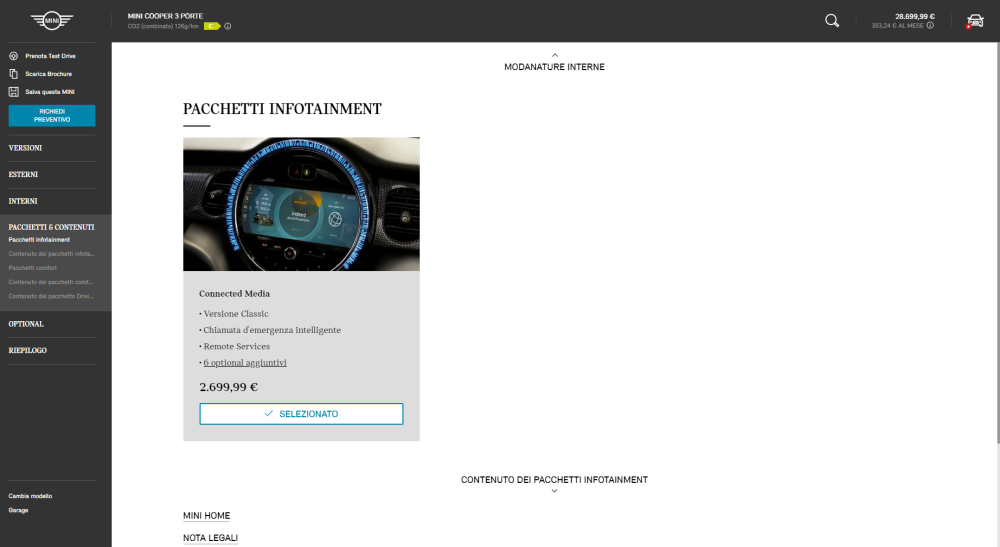This screenshot has height=547, width=1000.
Task: Click the save MINI floppy icon
Action: click(13, 92)
